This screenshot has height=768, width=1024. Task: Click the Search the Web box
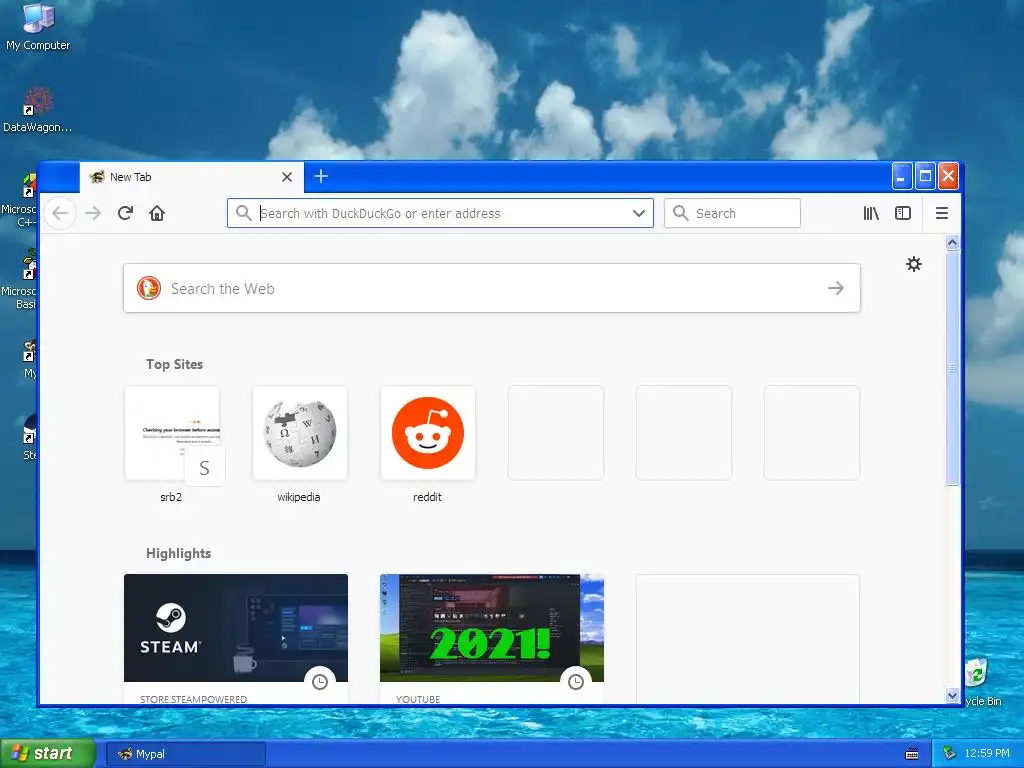492,288
